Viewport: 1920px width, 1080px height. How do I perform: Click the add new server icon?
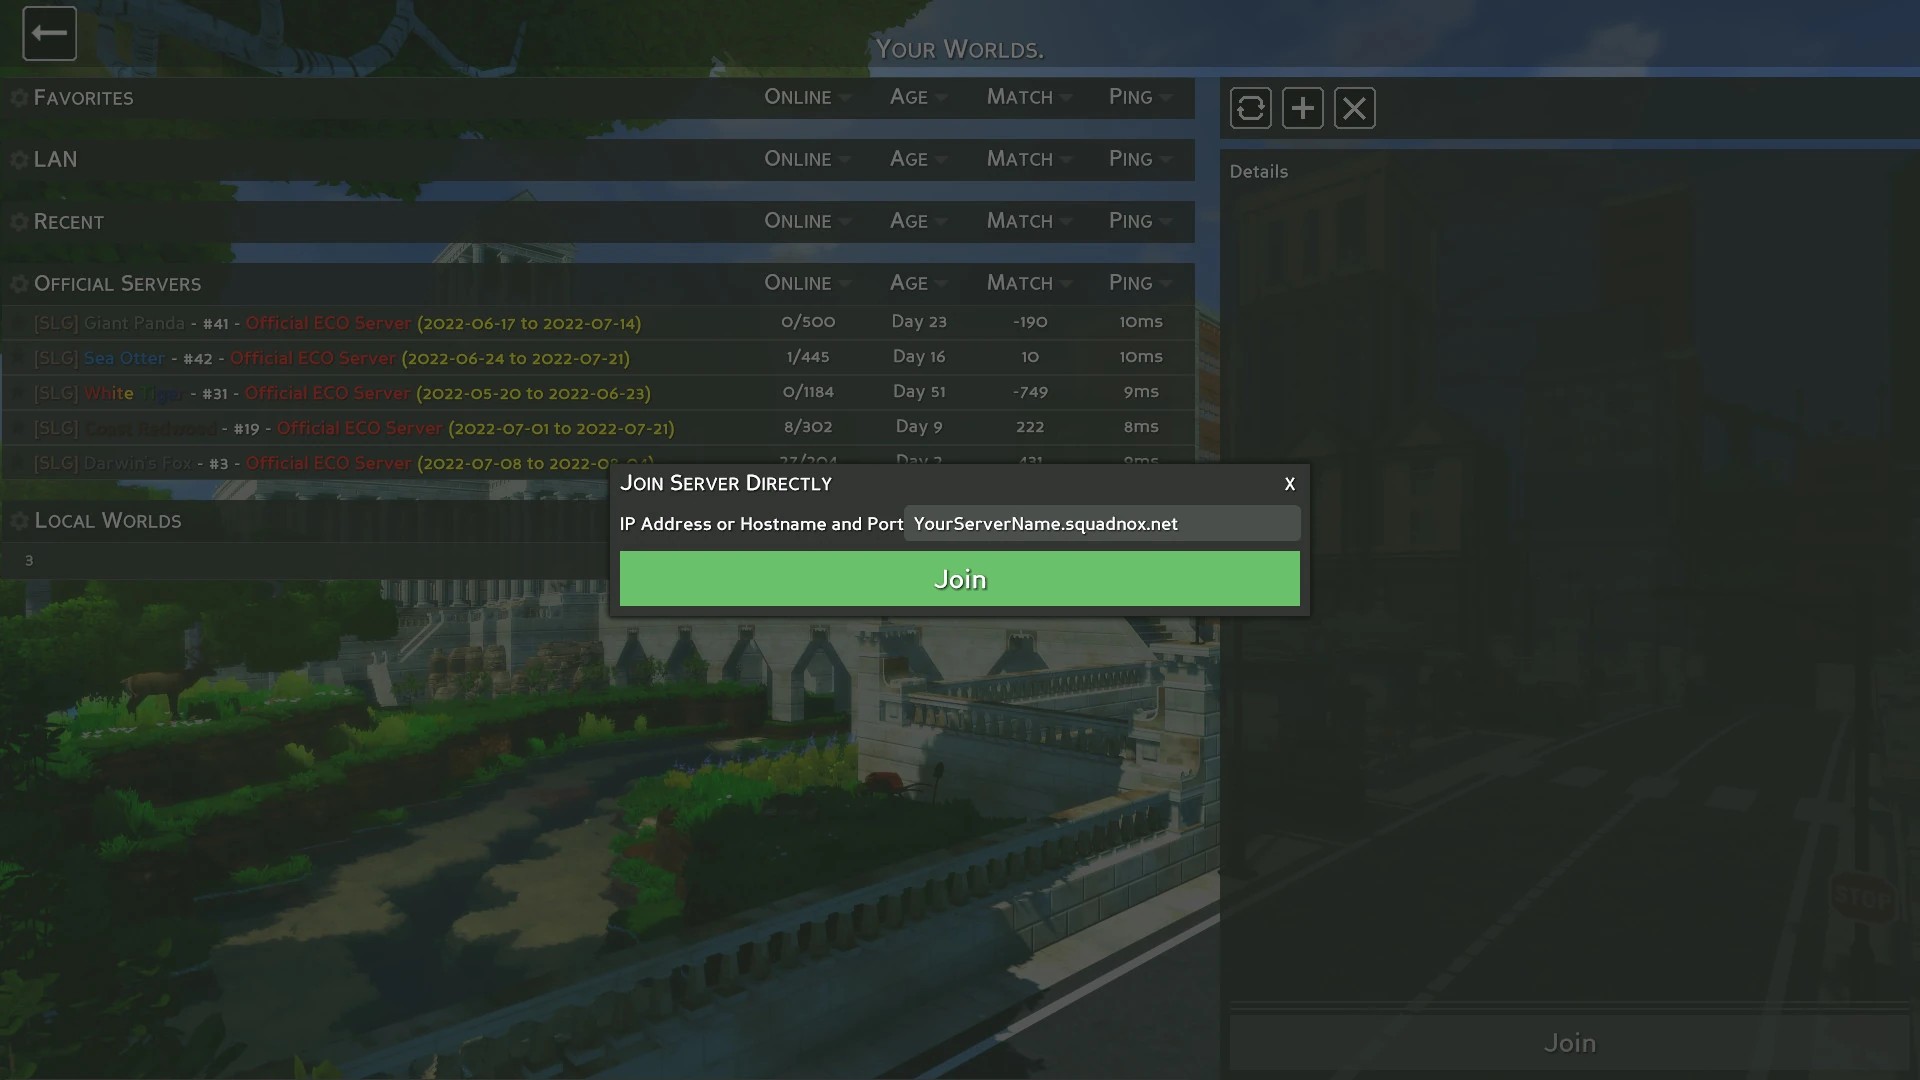[x=1302, y=107]
